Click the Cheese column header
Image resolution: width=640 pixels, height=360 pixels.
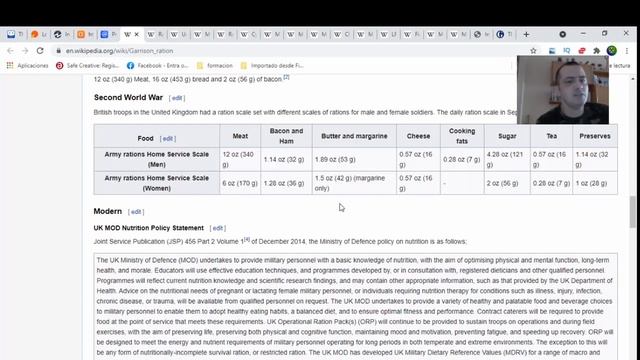point(418,136)
